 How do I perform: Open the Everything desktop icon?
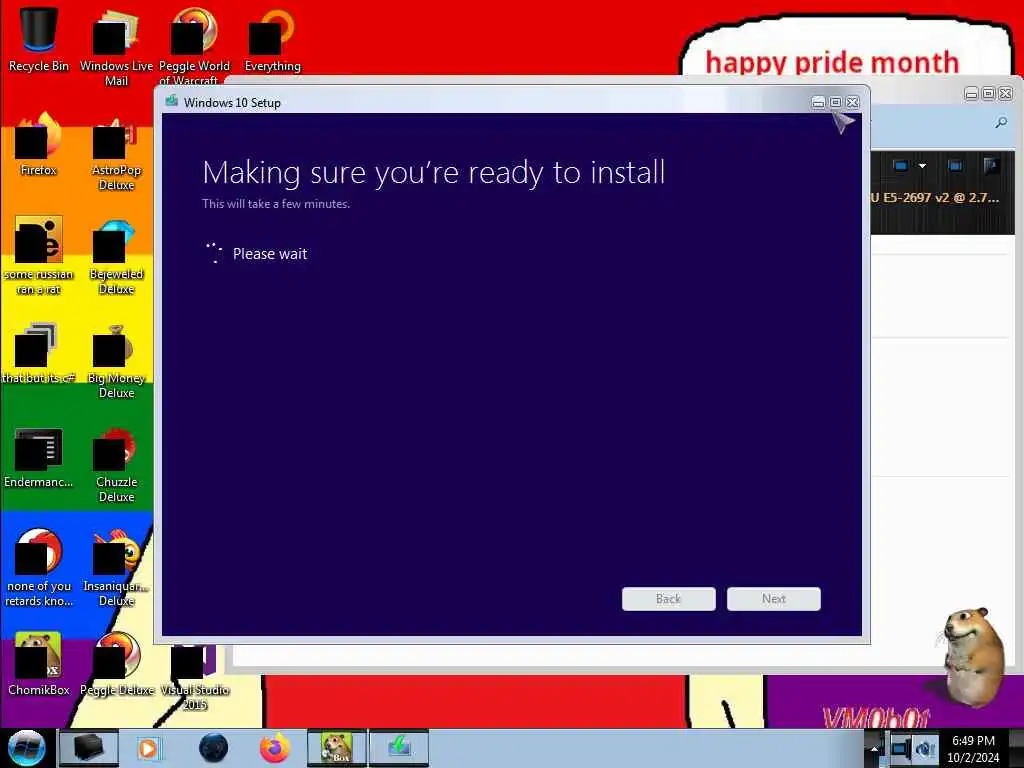[272, 40]
